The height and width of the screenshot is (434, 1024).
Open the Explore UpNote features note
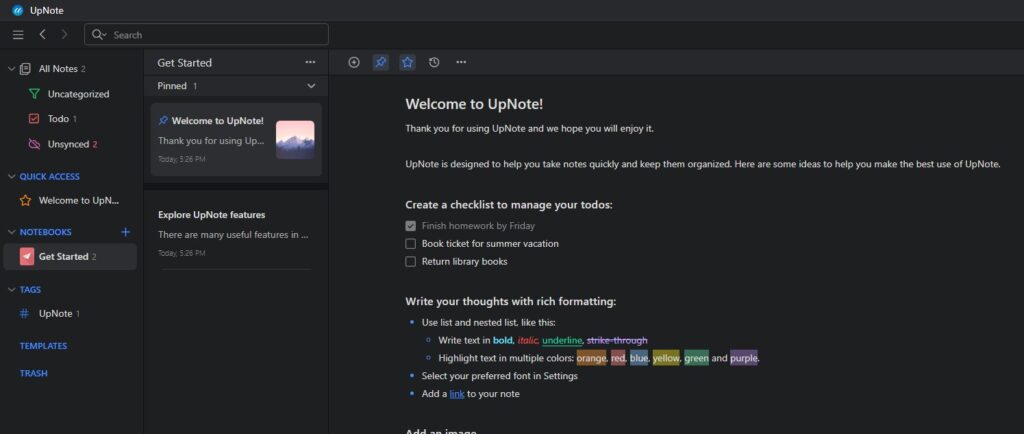[236, 234]
